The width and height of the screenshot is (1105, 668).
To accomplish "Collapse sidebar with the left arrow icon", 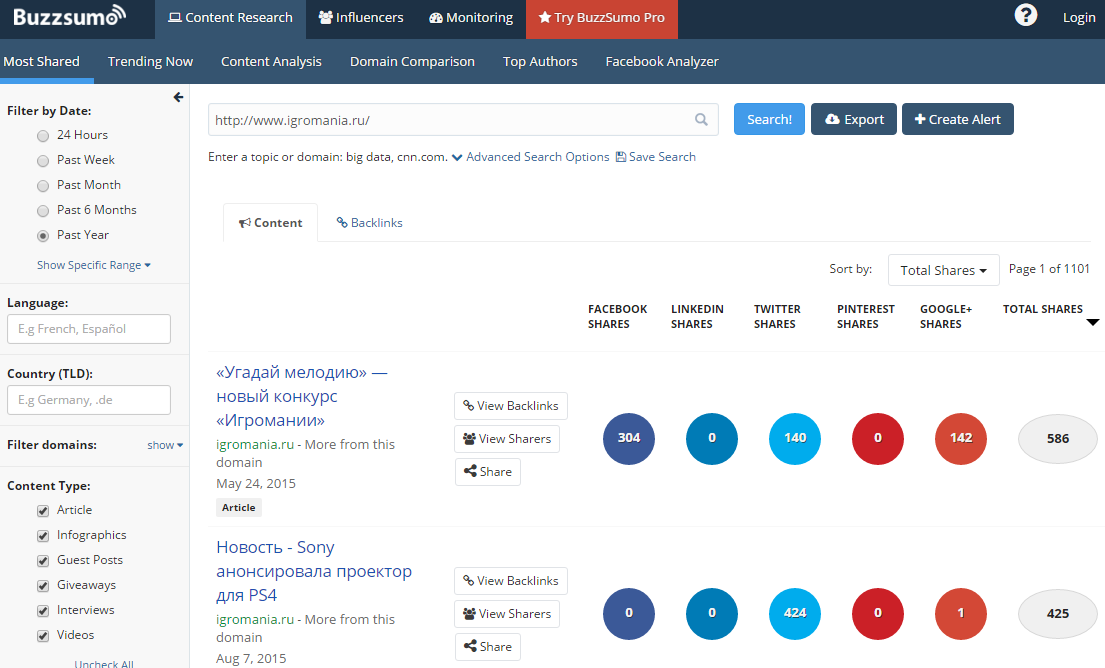I will (178, 97).
